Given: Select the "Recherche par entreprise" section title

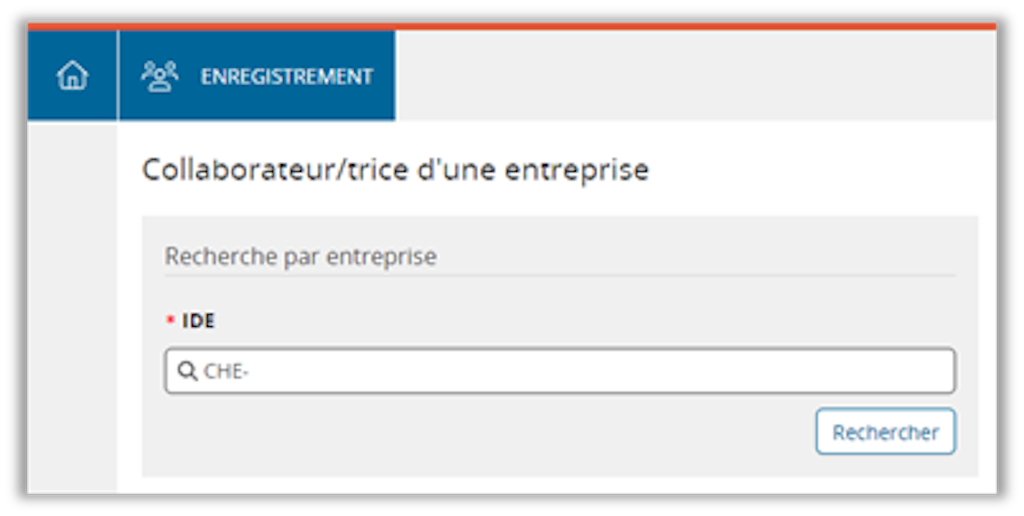Looking at the screenshot, I should coord(300,256).
